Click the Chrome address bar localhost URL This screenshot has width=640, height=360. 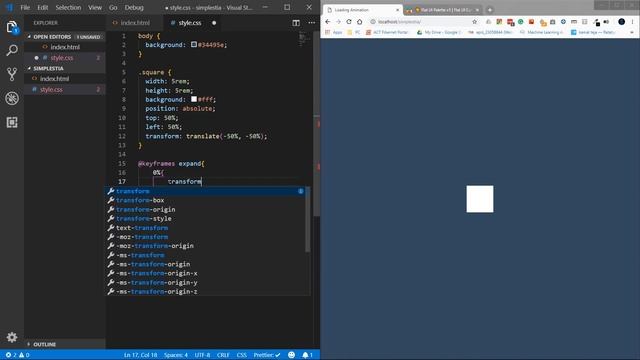point(399,22)
